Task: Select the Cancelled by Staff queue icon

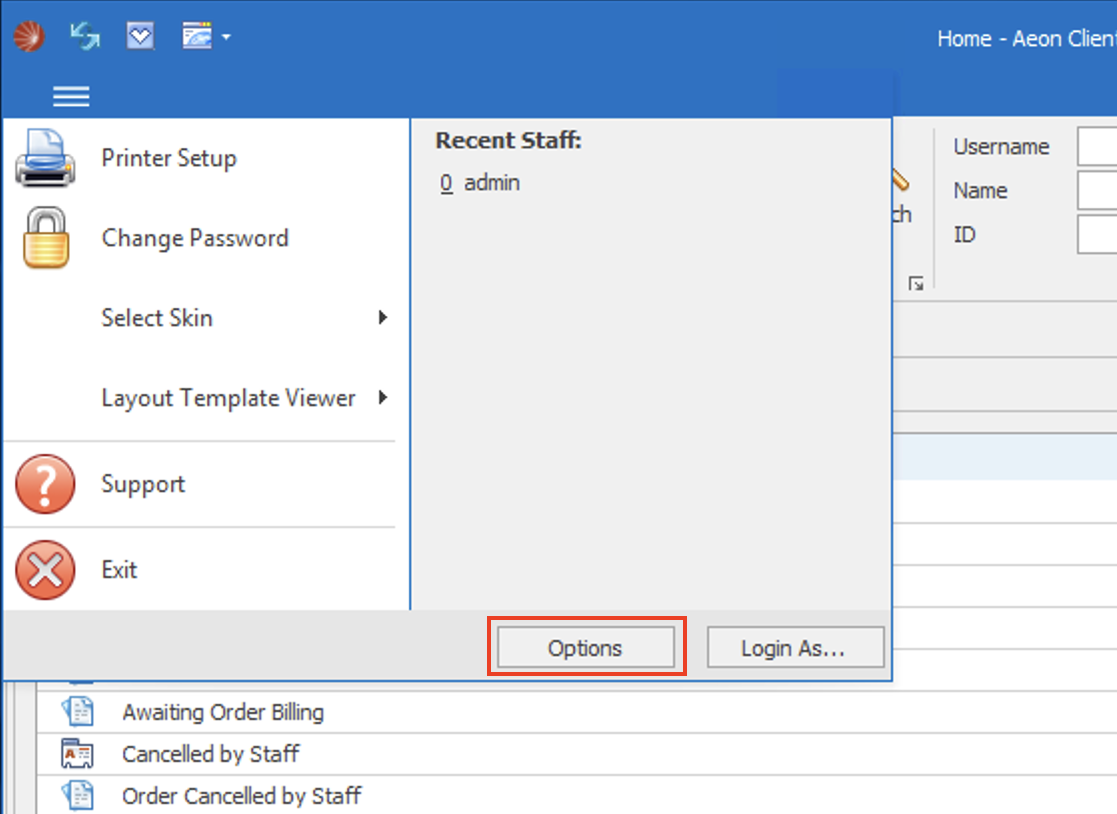Action: pos(77,754)
